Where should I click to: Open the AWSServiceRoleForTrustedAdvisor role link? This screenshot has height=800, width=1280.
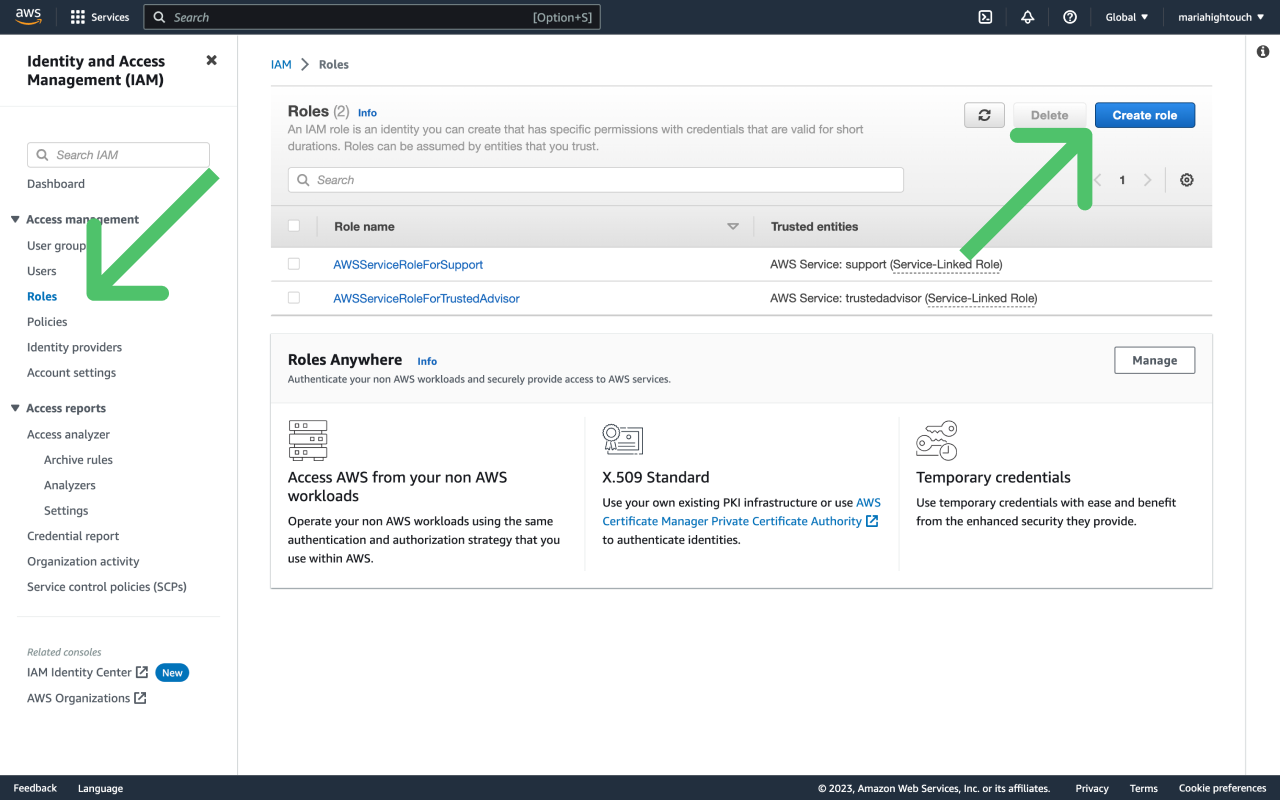pyautogui.click(x=427, y=299)
